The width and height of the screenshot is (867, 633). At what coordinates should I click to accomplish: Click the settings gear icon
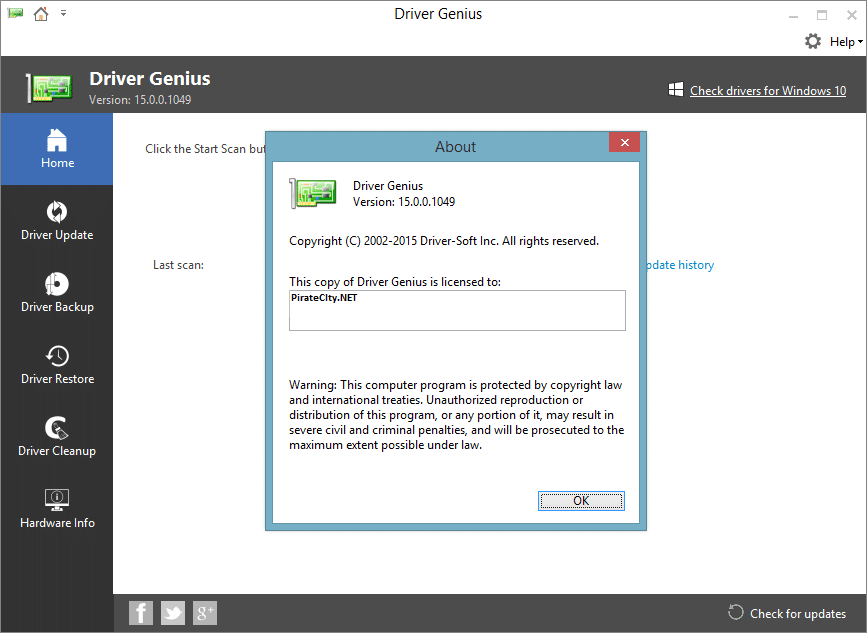pos(813,41)
